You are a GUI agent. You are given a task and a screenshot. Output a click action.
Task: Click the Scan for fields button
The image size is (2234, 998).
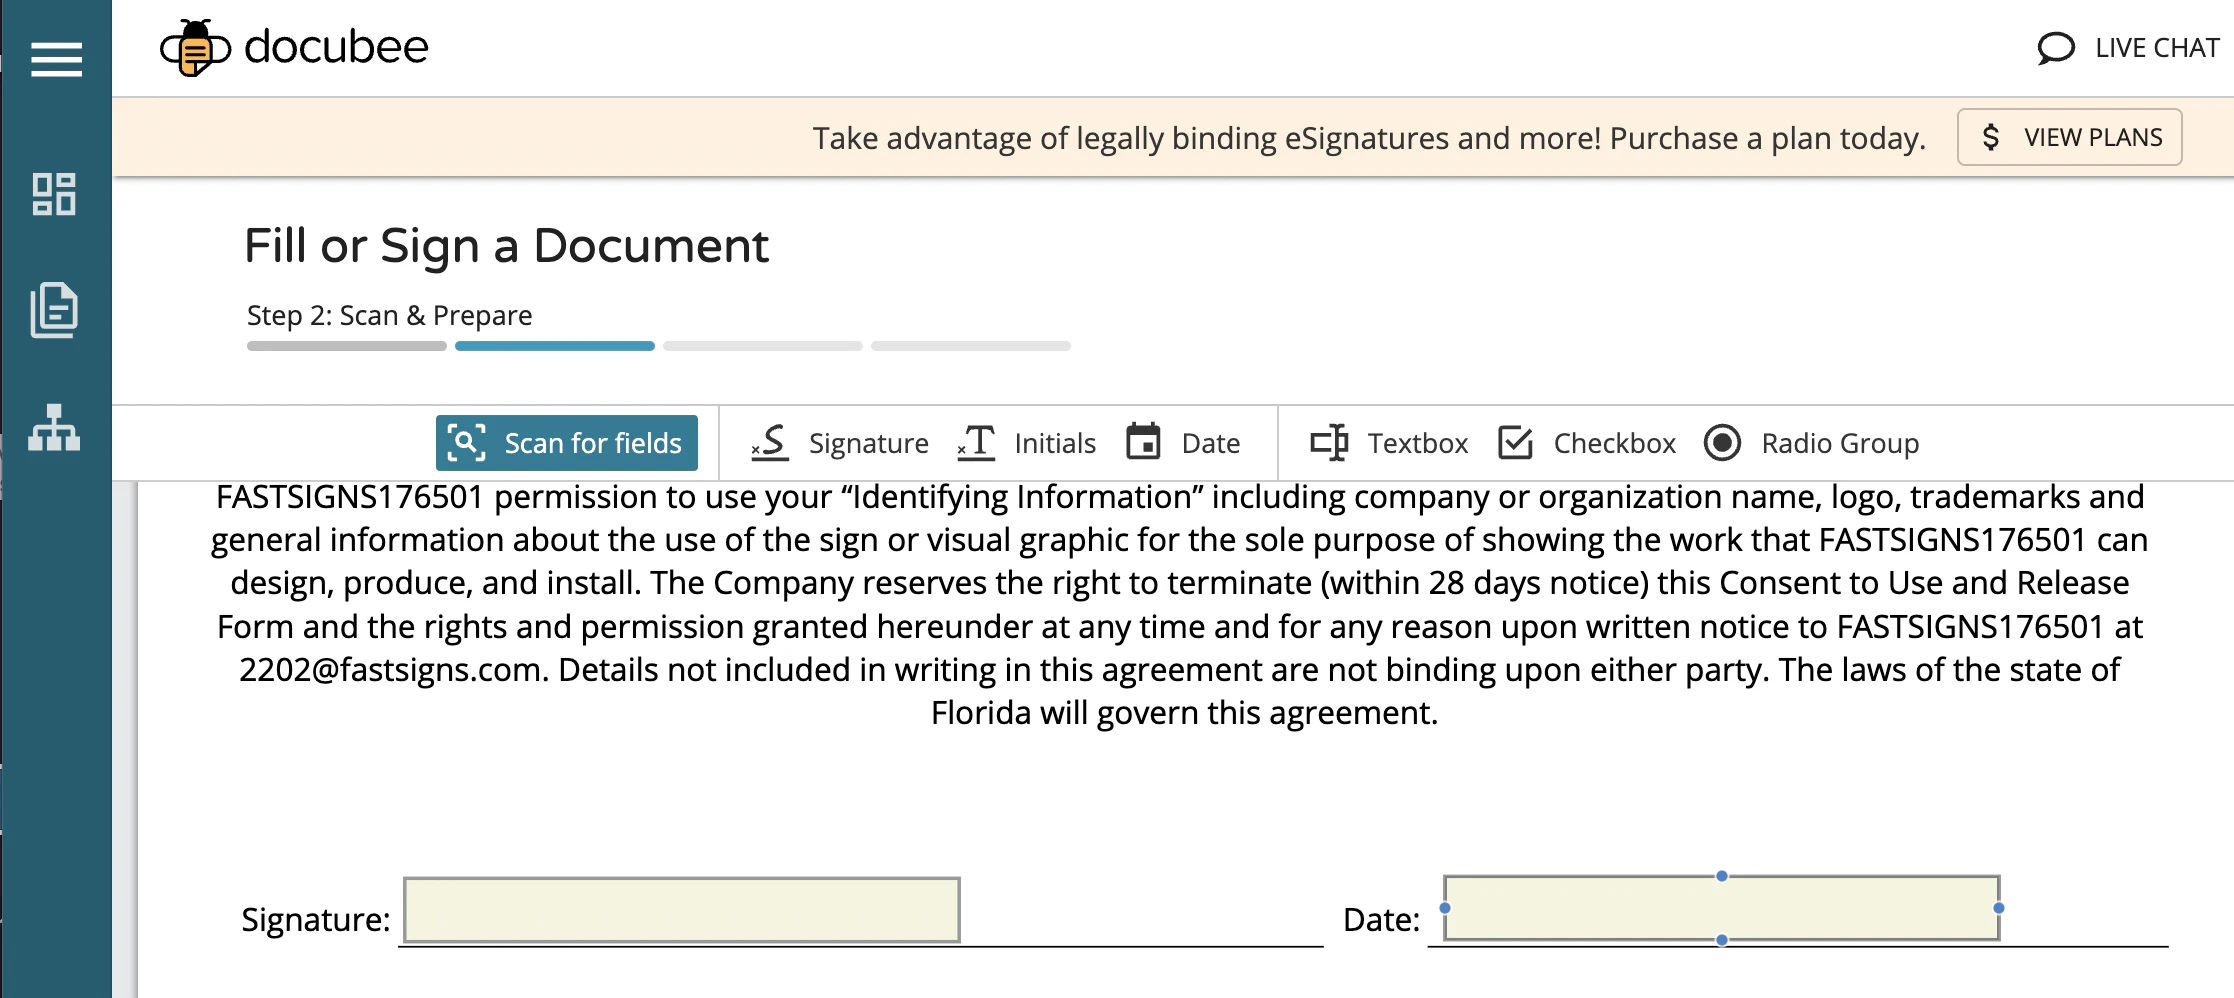566,442
